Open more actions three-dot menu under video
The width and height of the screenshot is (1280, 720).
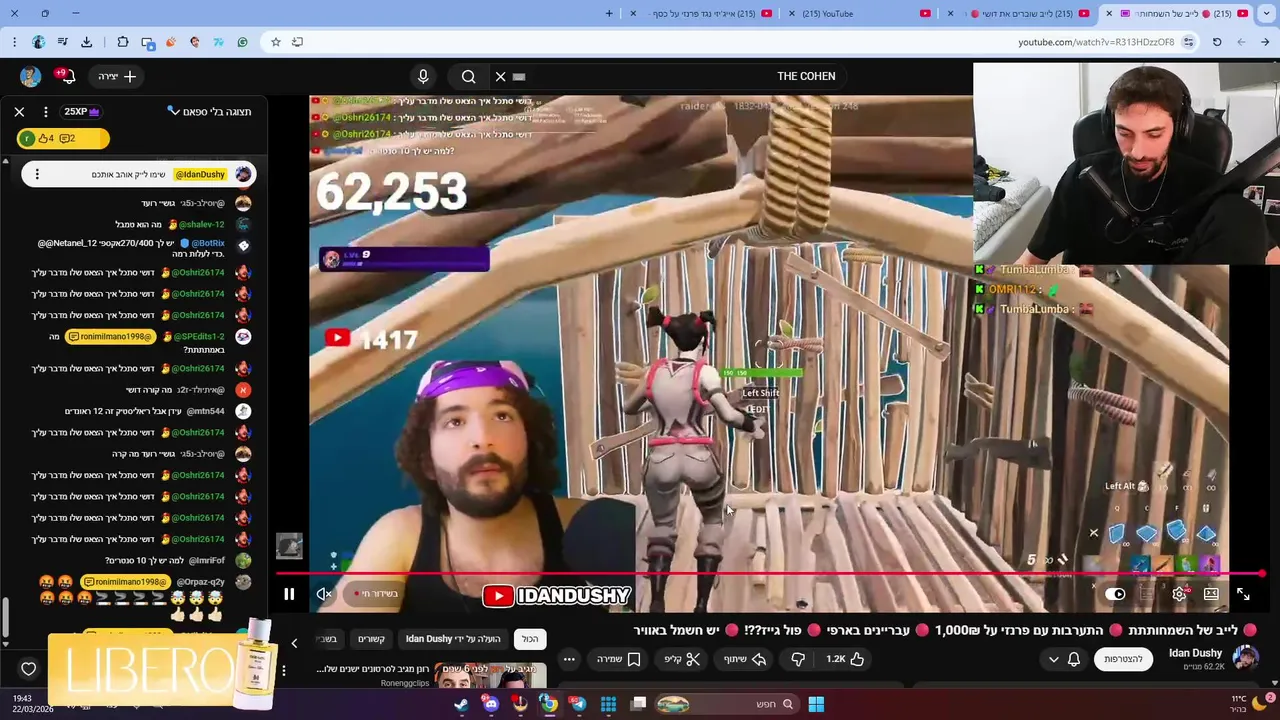pyautogui.click(x=569, y=659)
